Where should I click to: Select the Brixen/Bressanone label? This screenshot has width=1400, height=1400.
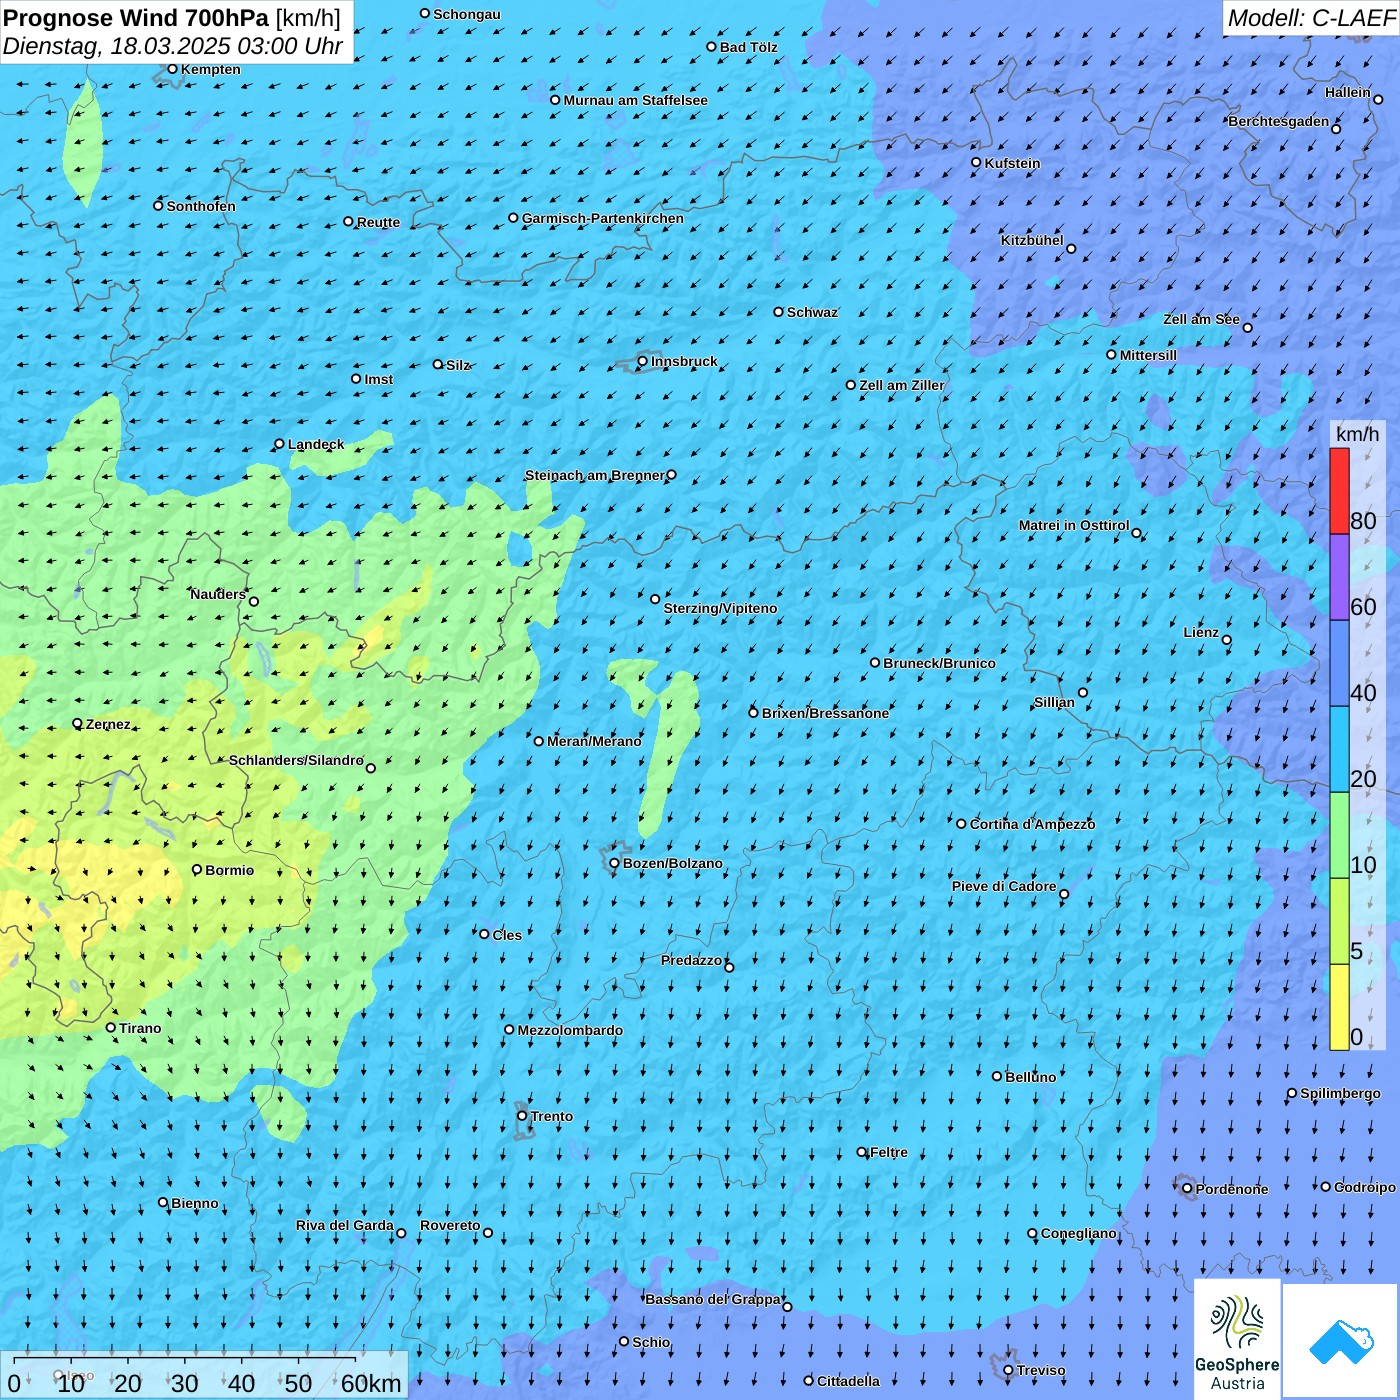click(825, 713)
